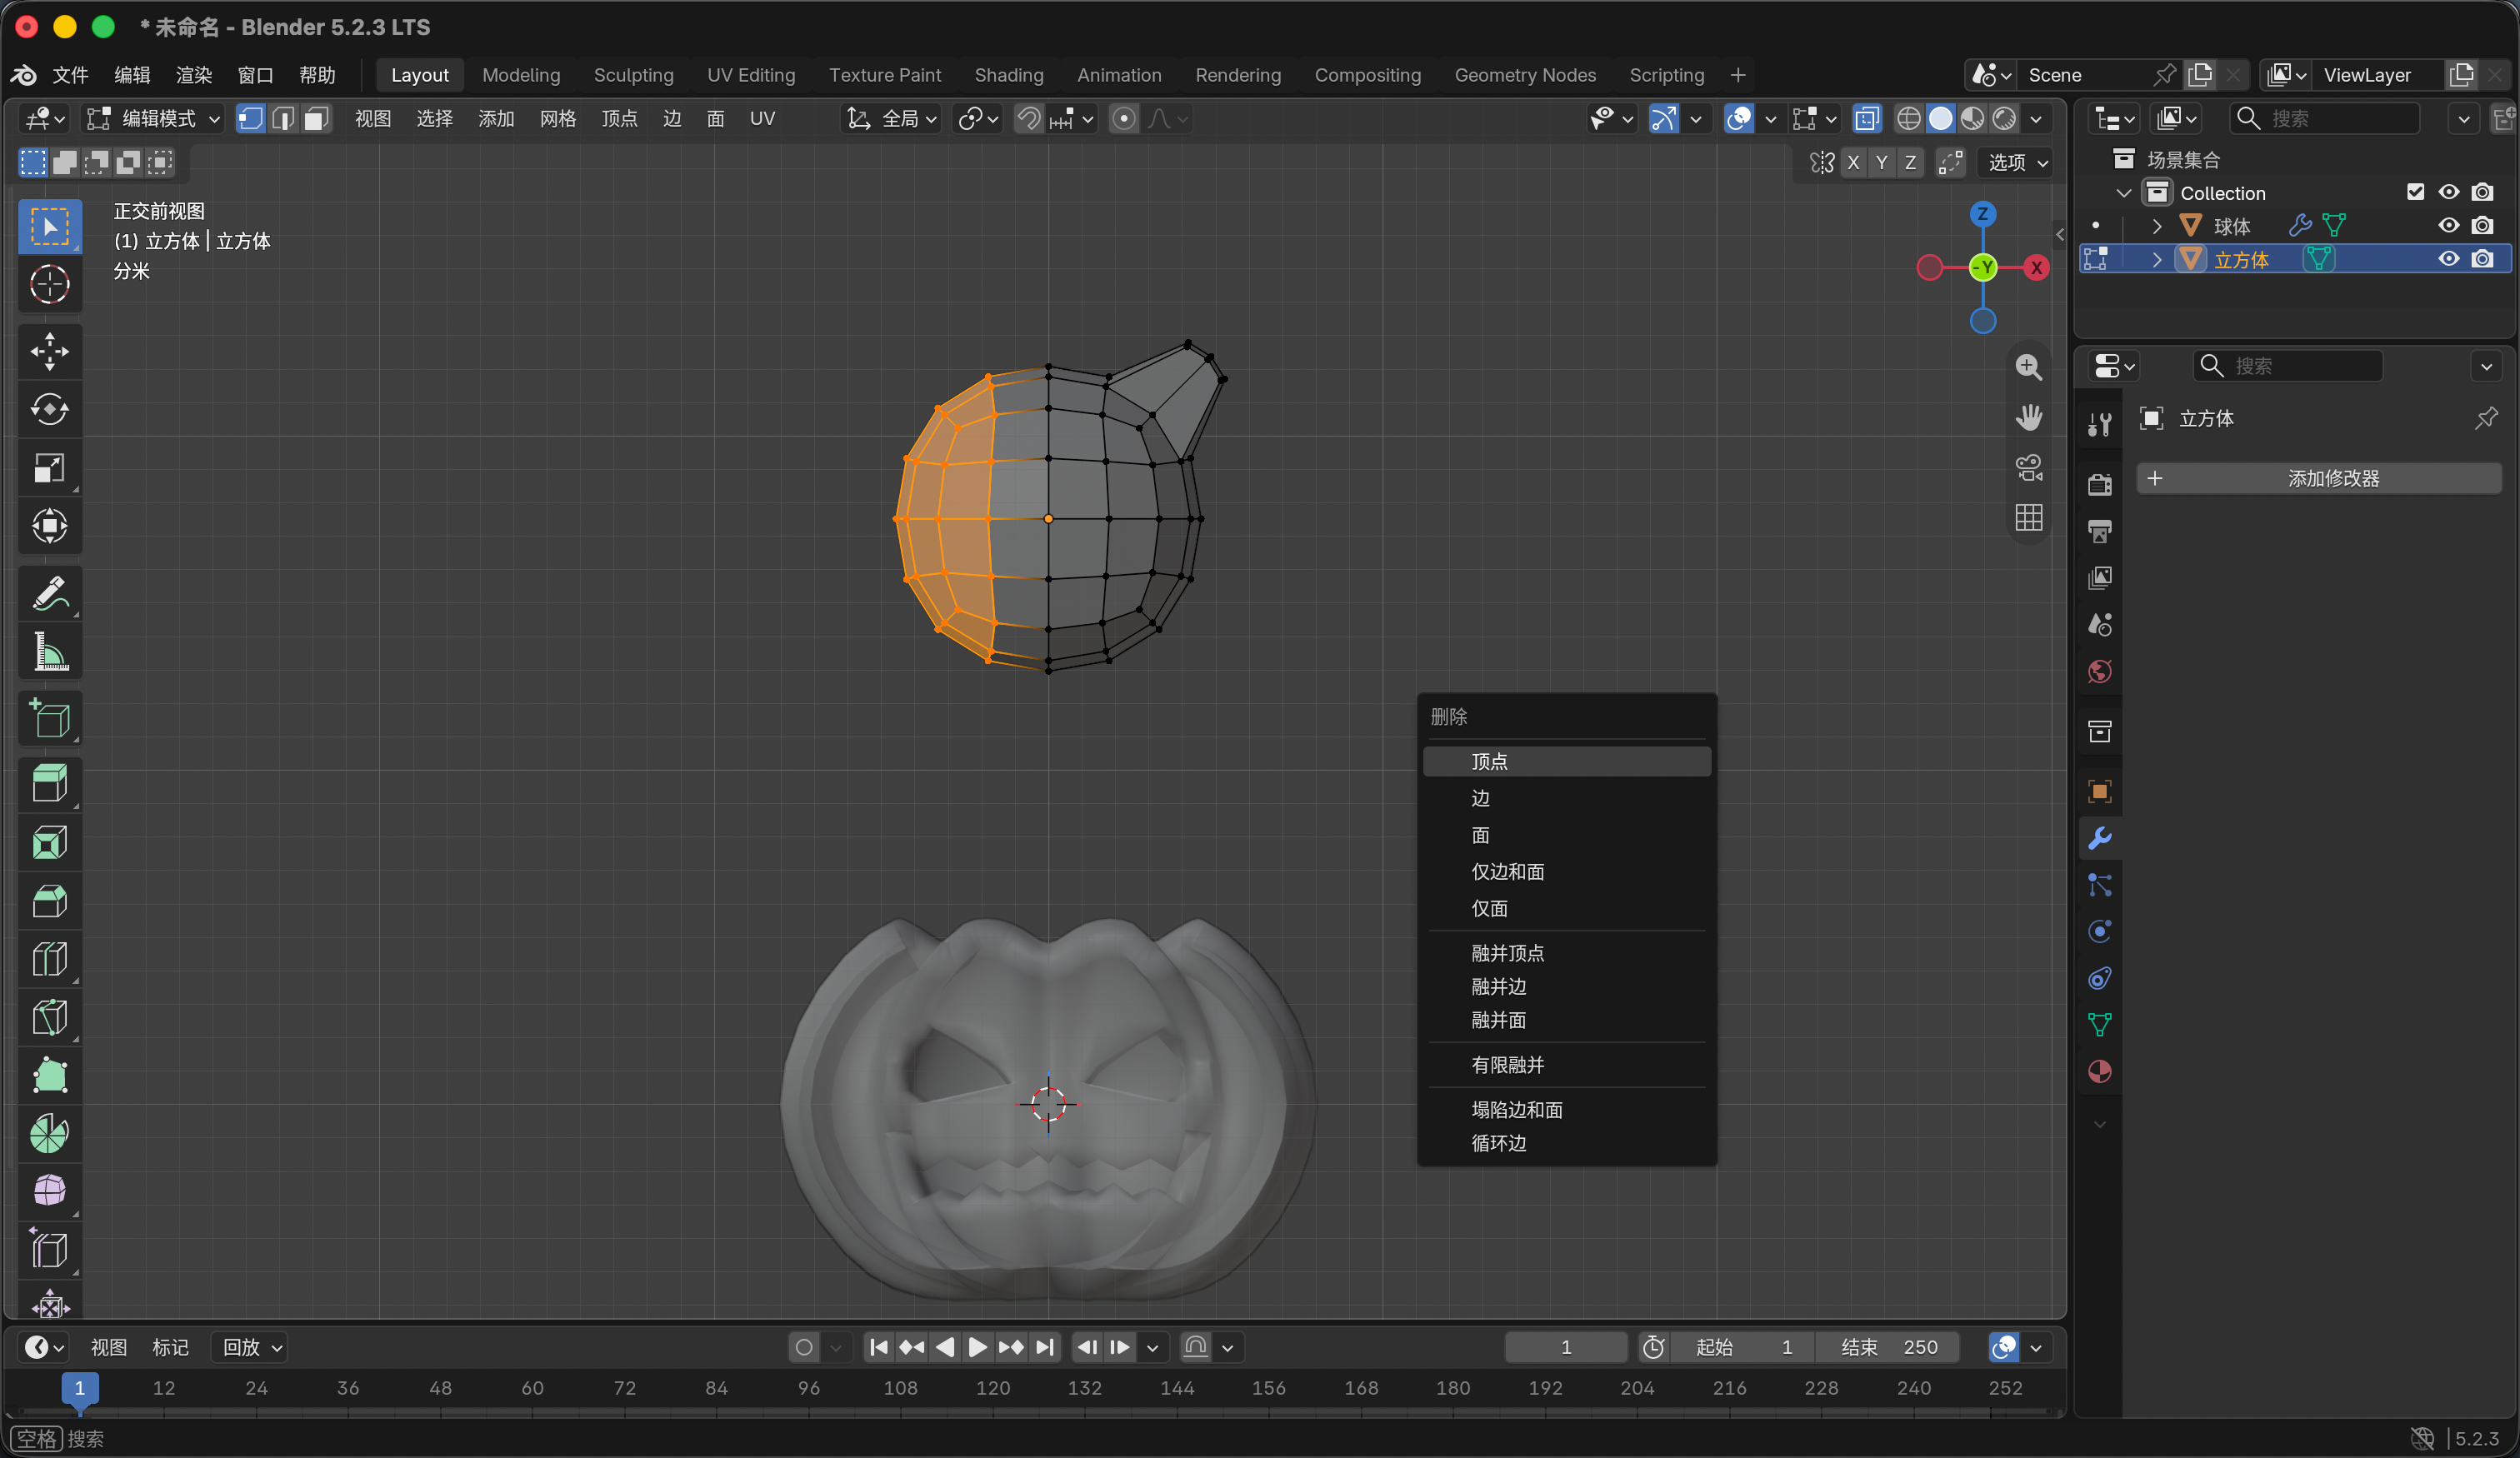Screen dimensions: 2520x1458
Task: Toggle Collection exclude checkbox
Action: click(x=2415, y=192)
